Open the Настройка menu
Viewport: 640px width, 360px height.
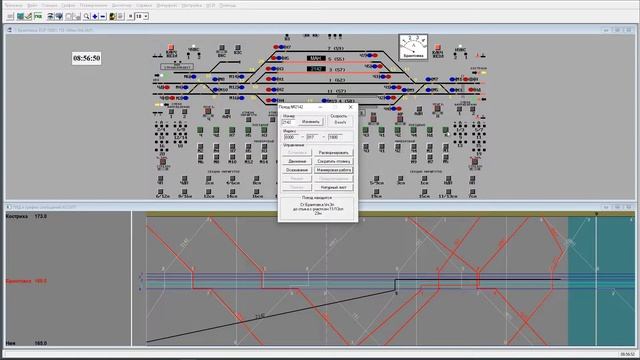[x=191, y=5]
